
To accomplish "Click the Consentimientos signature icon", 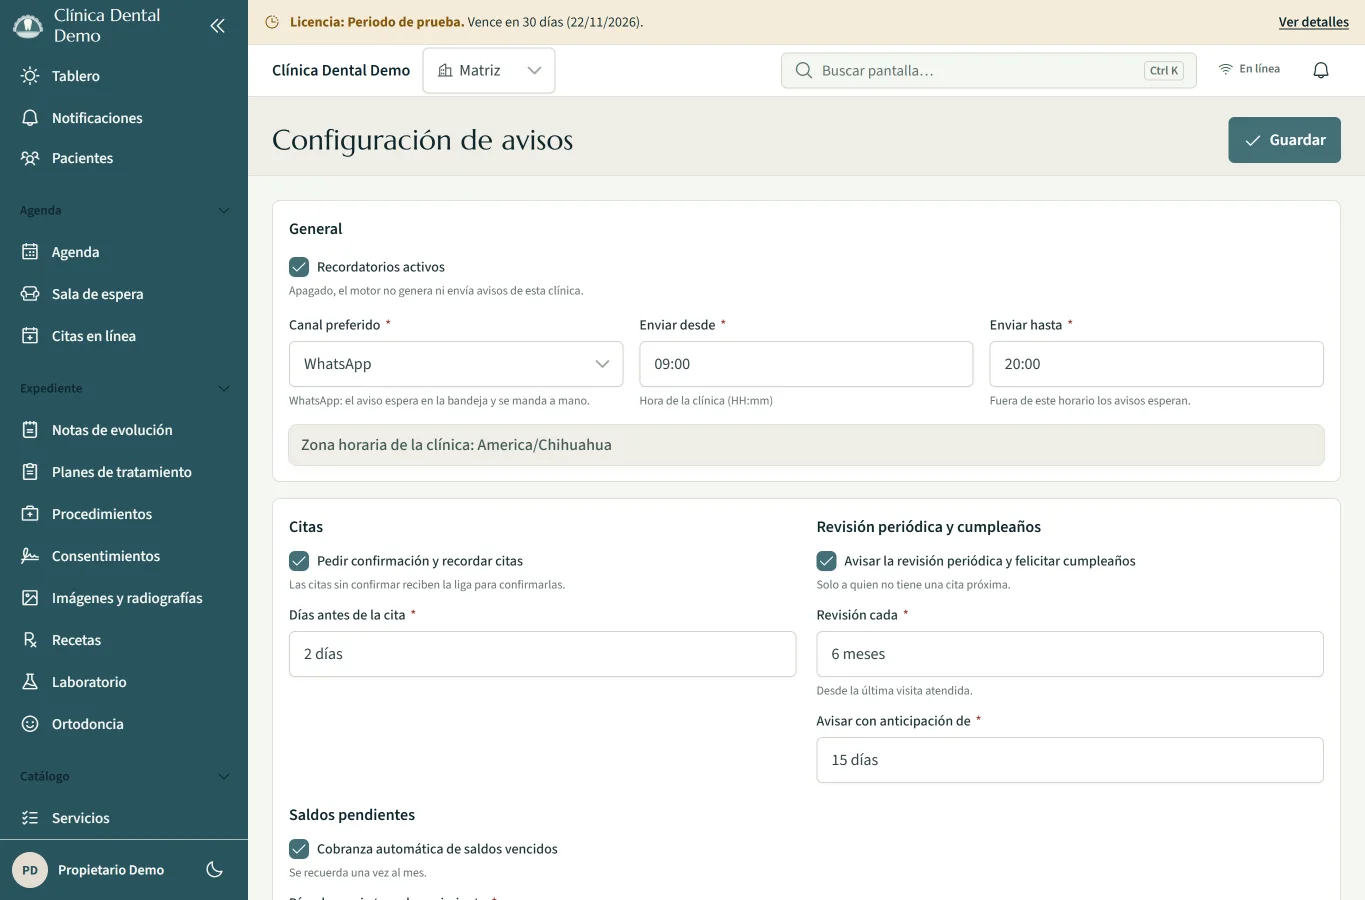I will pyautogui.click(x=30, y=556).
